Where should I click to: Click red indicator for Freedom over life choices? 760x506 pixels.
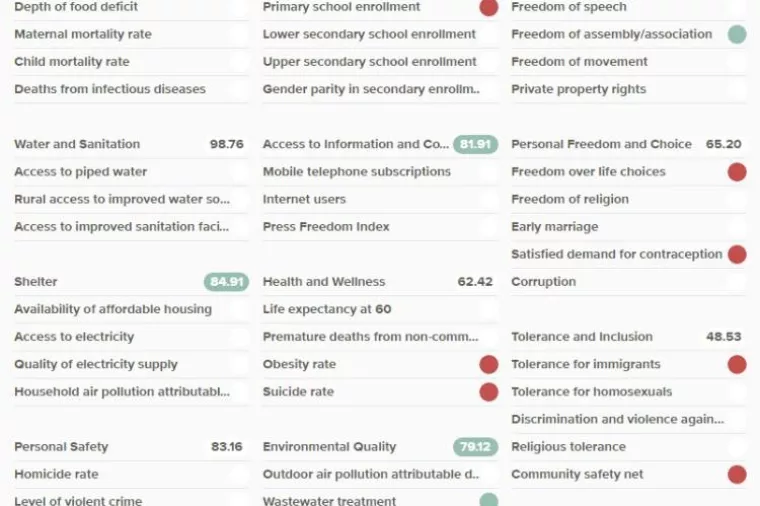(737, 172)
